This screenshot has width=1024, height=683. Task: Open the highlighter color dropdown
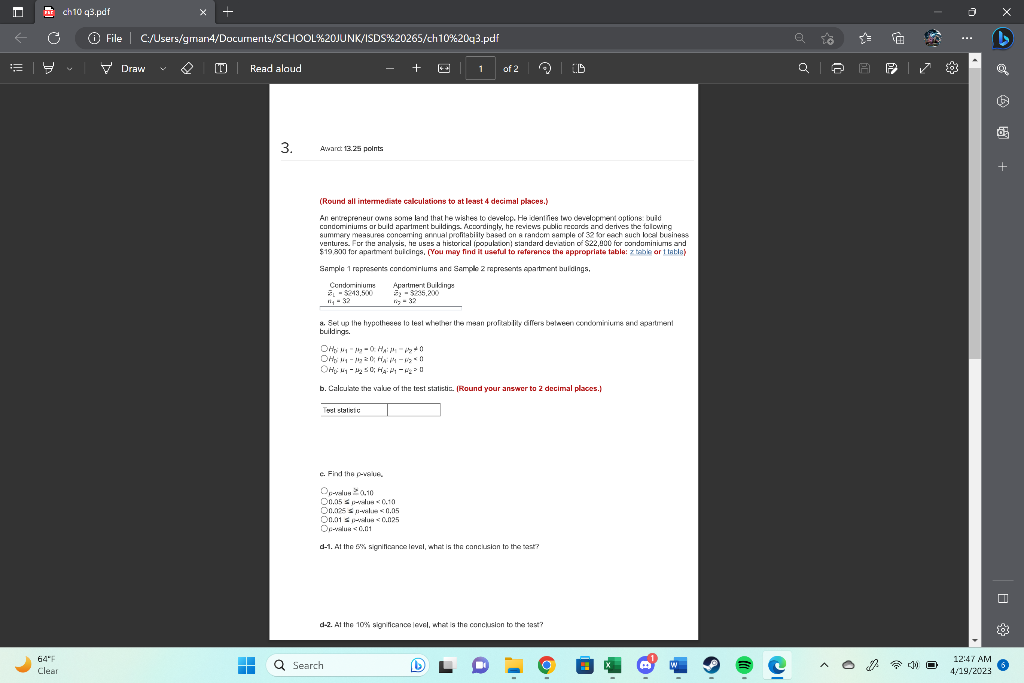tap(69, 68)
